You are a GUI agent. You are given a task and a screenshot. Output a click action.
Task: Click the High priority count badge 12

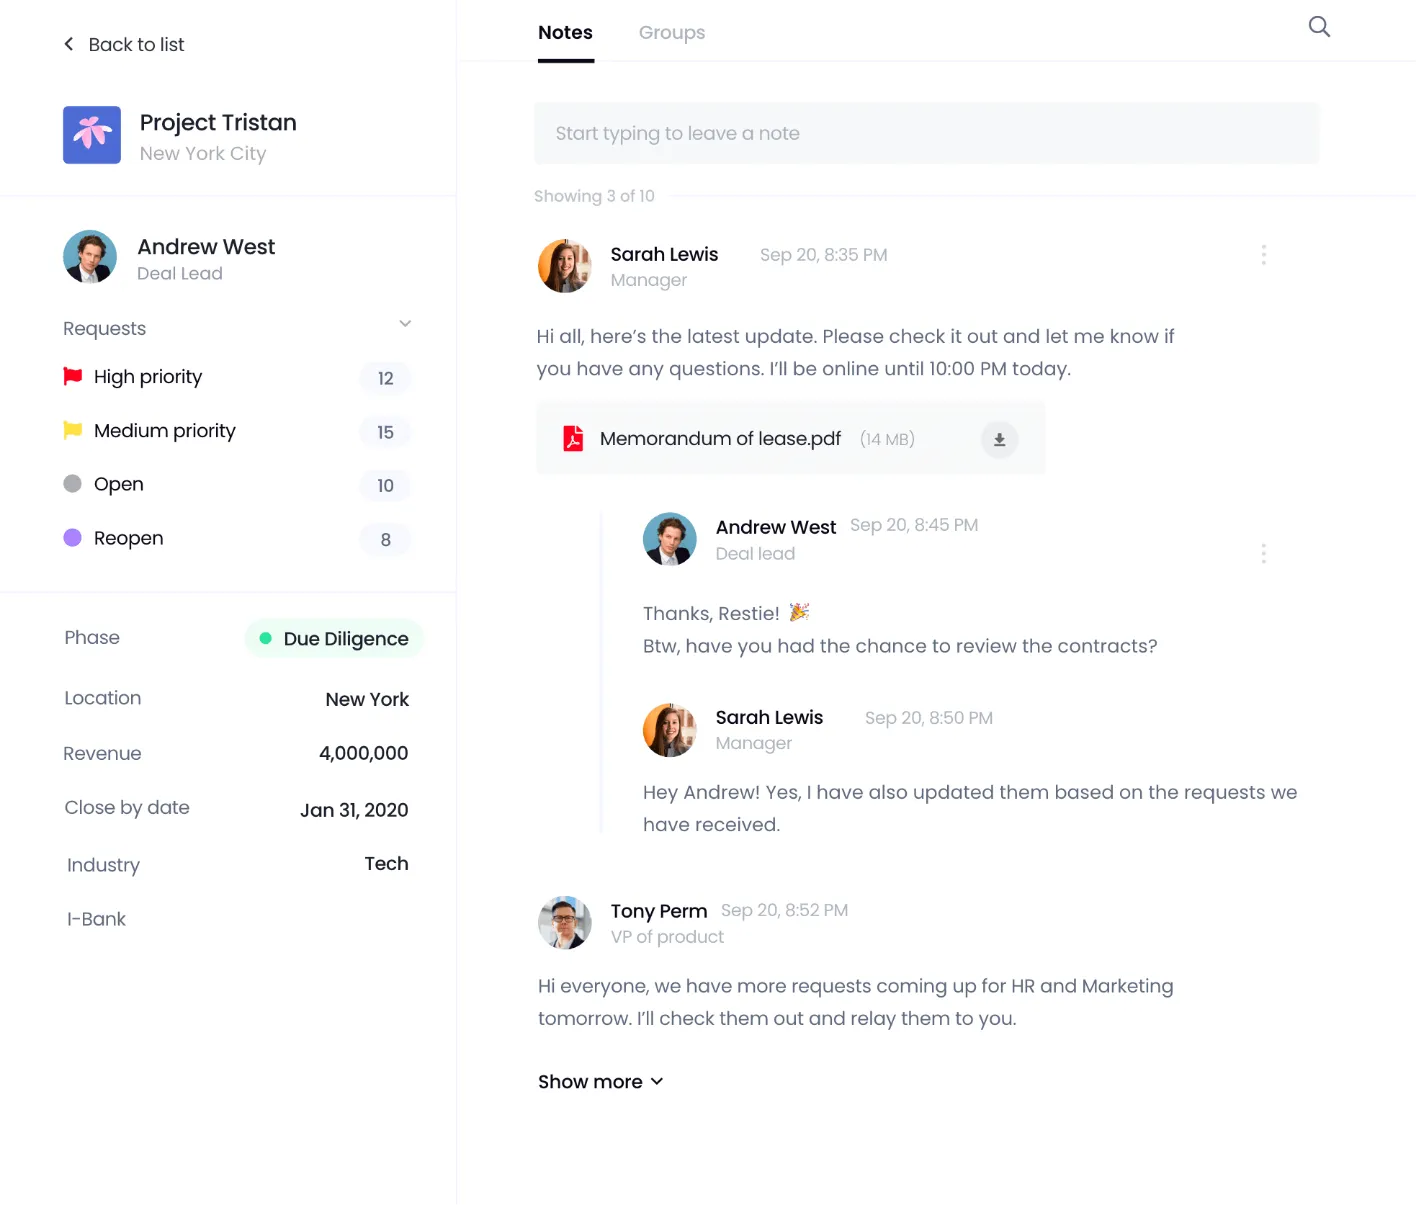pyautogui.click(x=386, y=378)
